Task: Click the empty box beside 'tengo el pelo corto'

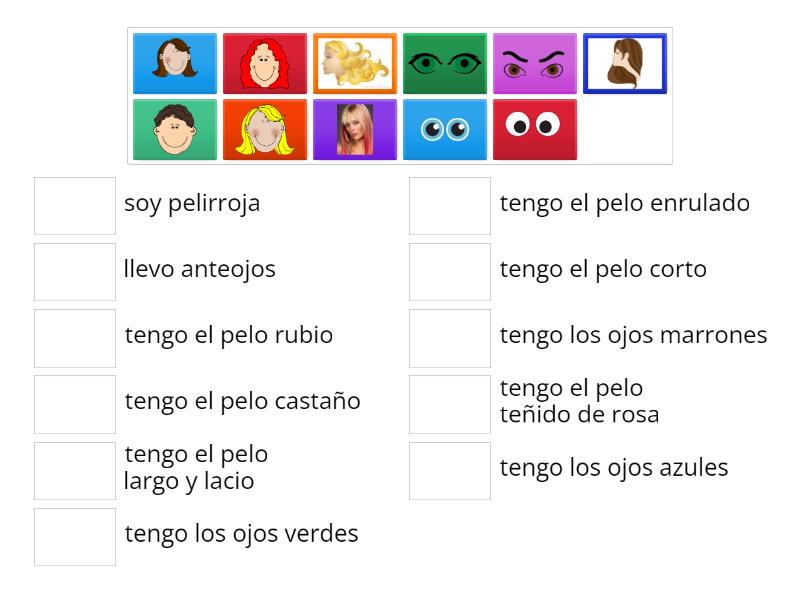Action: click(449, 272)
